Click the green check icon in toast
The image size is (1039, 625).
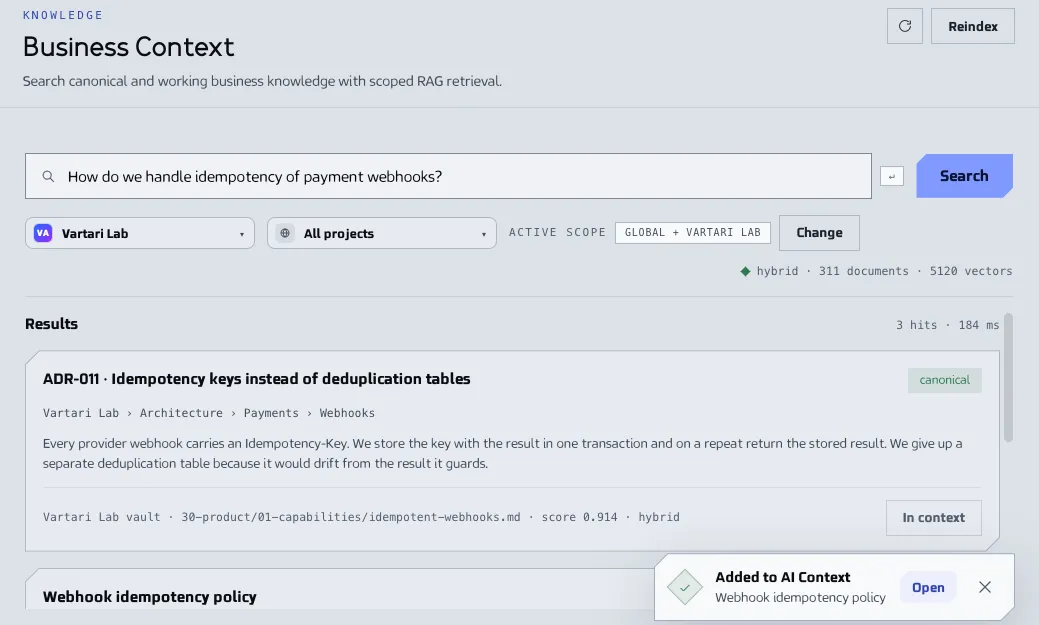point(684,587)
